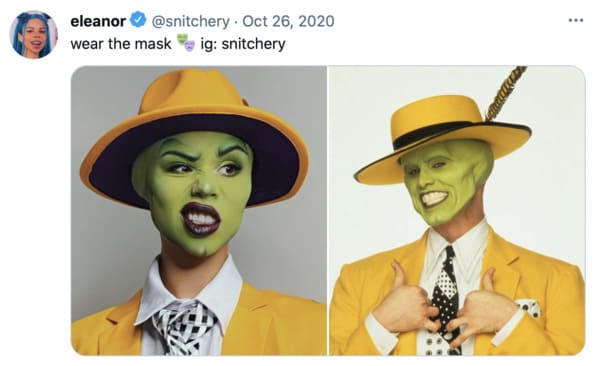Open the three-dot more options menu
The width and height of the screenshot is (599, 366).
(575, 20)
